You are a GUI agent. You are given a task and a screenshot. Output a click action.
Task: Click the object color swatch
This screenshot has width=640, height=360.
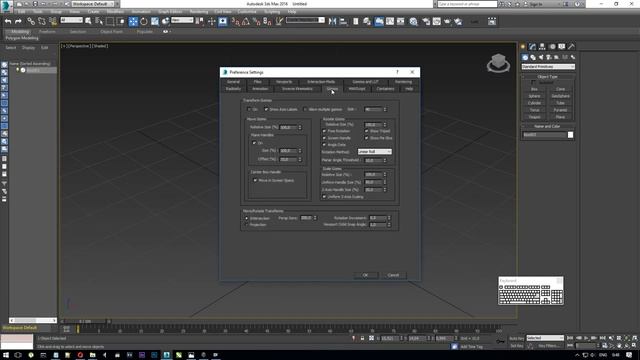[x=570, y=135]
